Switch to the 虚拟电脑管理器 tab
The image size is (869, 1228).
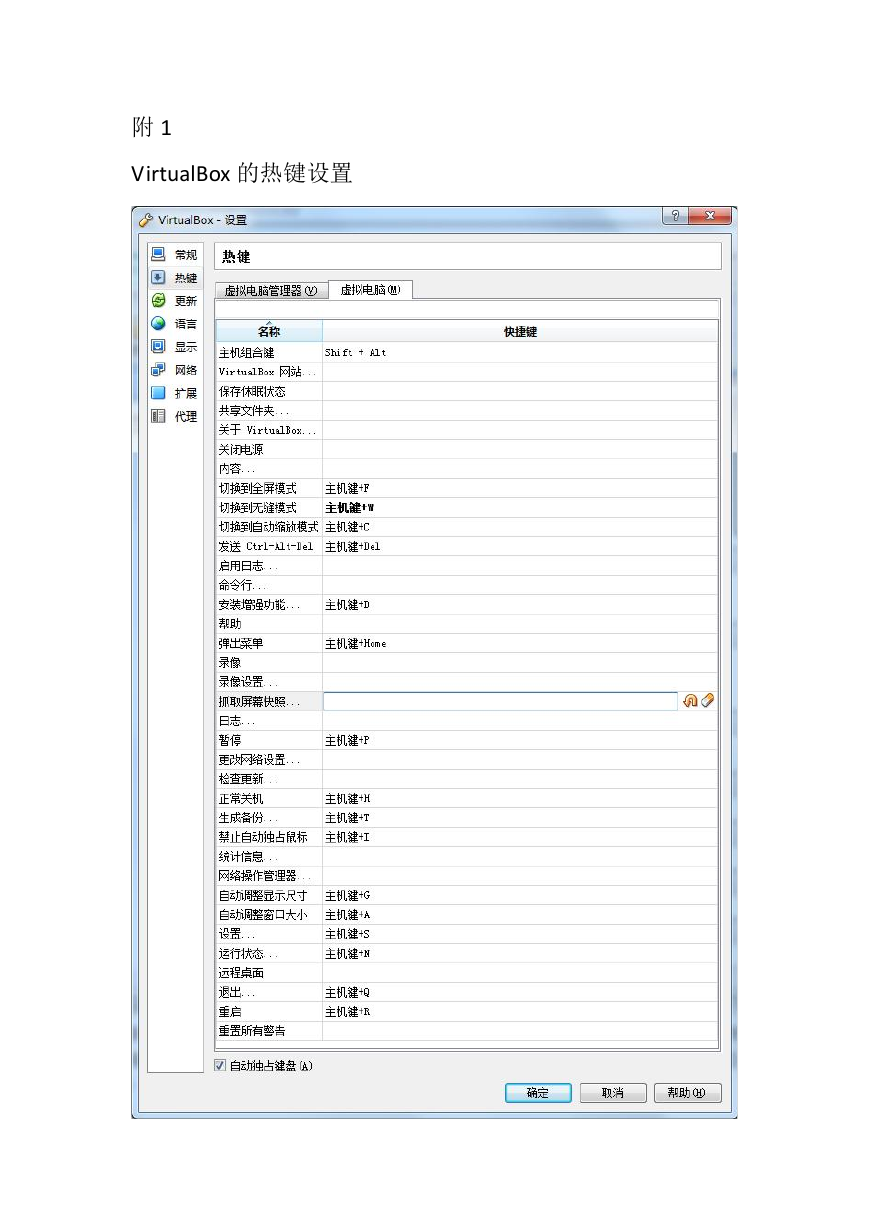[270, 291]
